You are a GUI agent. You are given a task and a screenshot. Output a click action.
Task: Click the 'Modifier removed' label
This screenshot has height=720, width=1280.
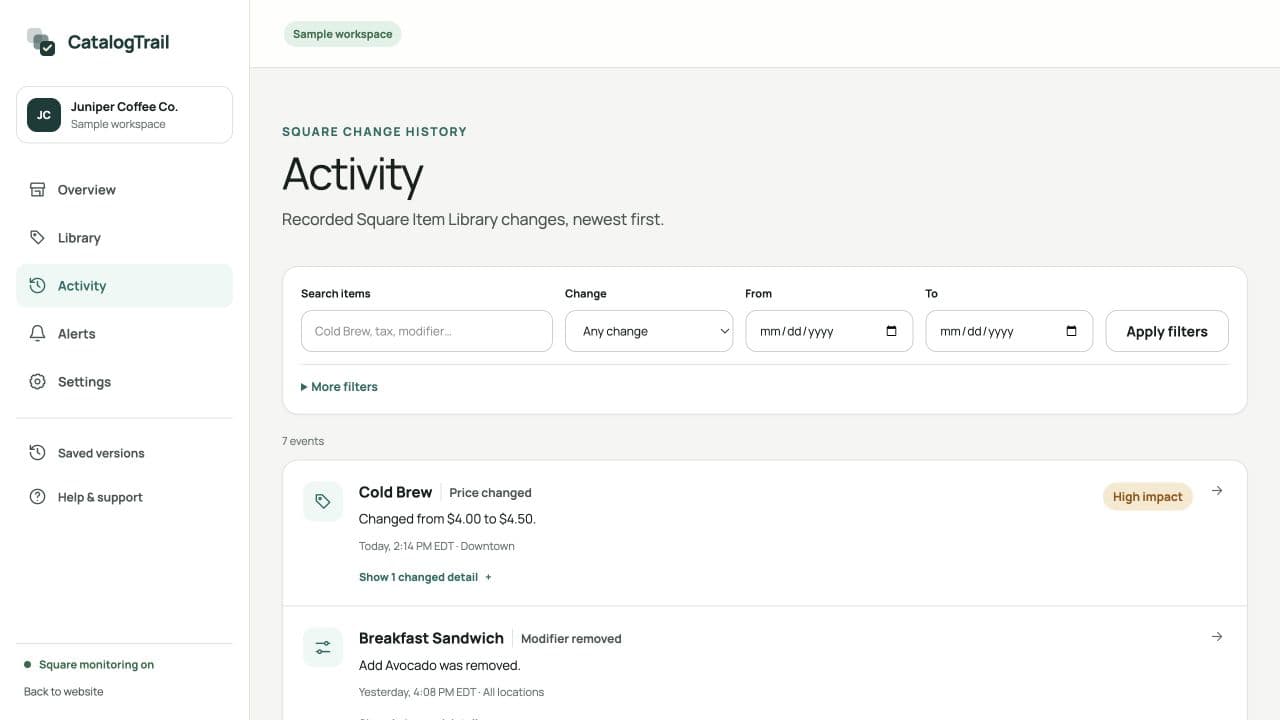click(571, 639)
